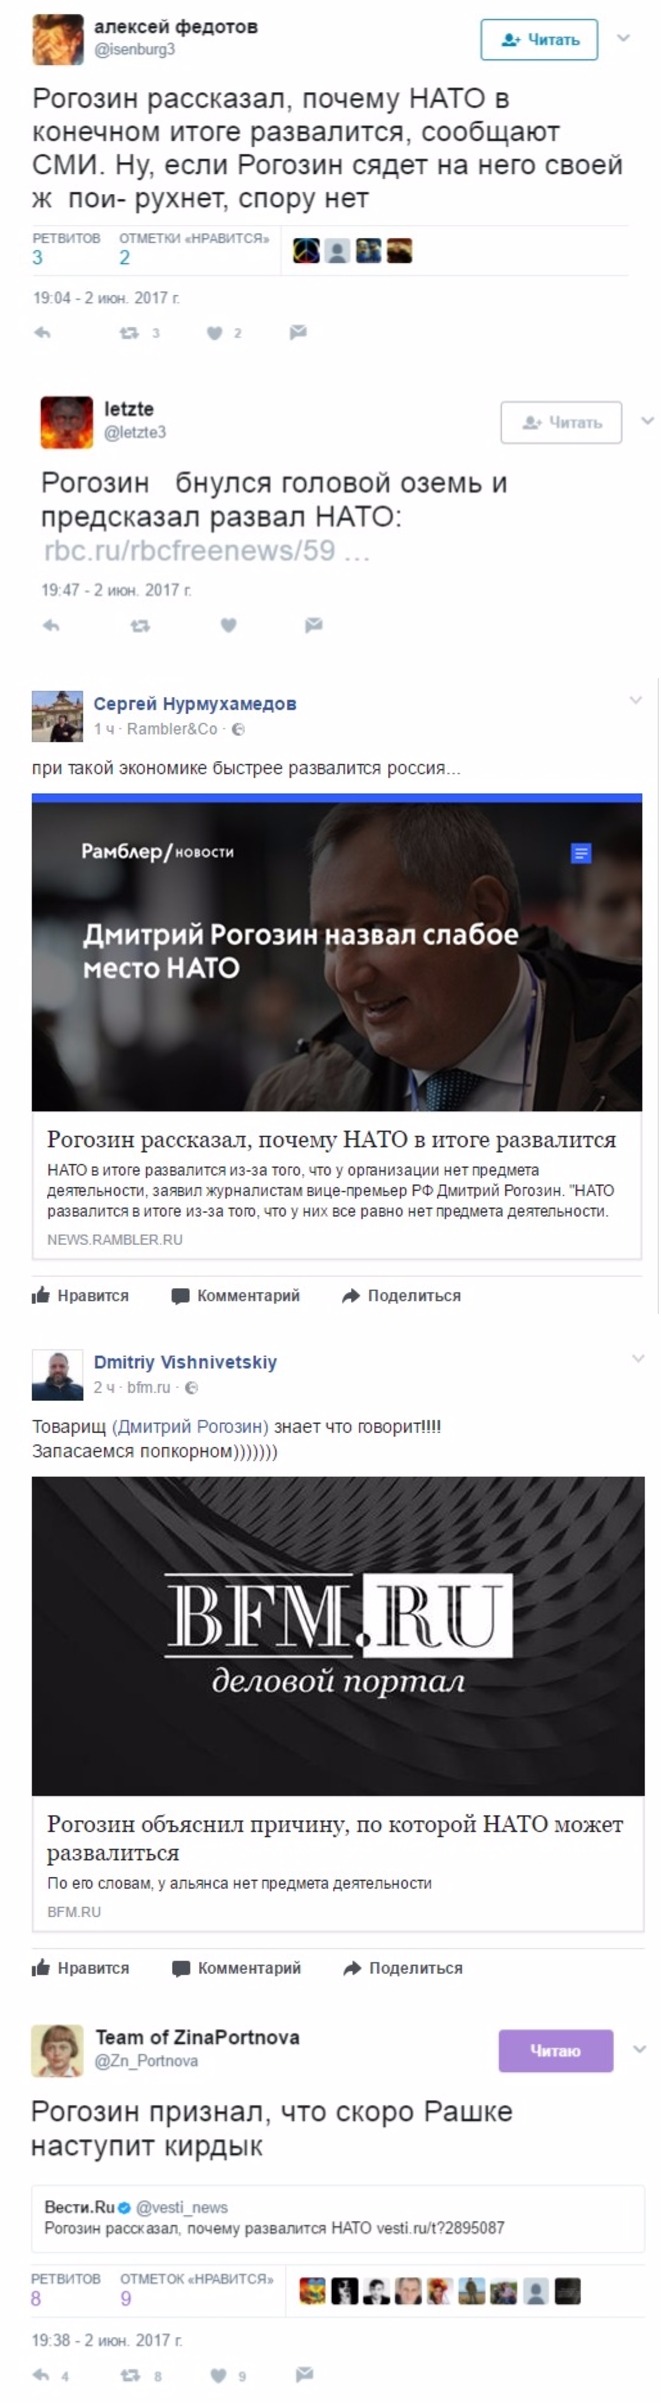The image size is (661, 2403).
Task: Follow letzte with the Читать button
Action: tap(561, 422)
